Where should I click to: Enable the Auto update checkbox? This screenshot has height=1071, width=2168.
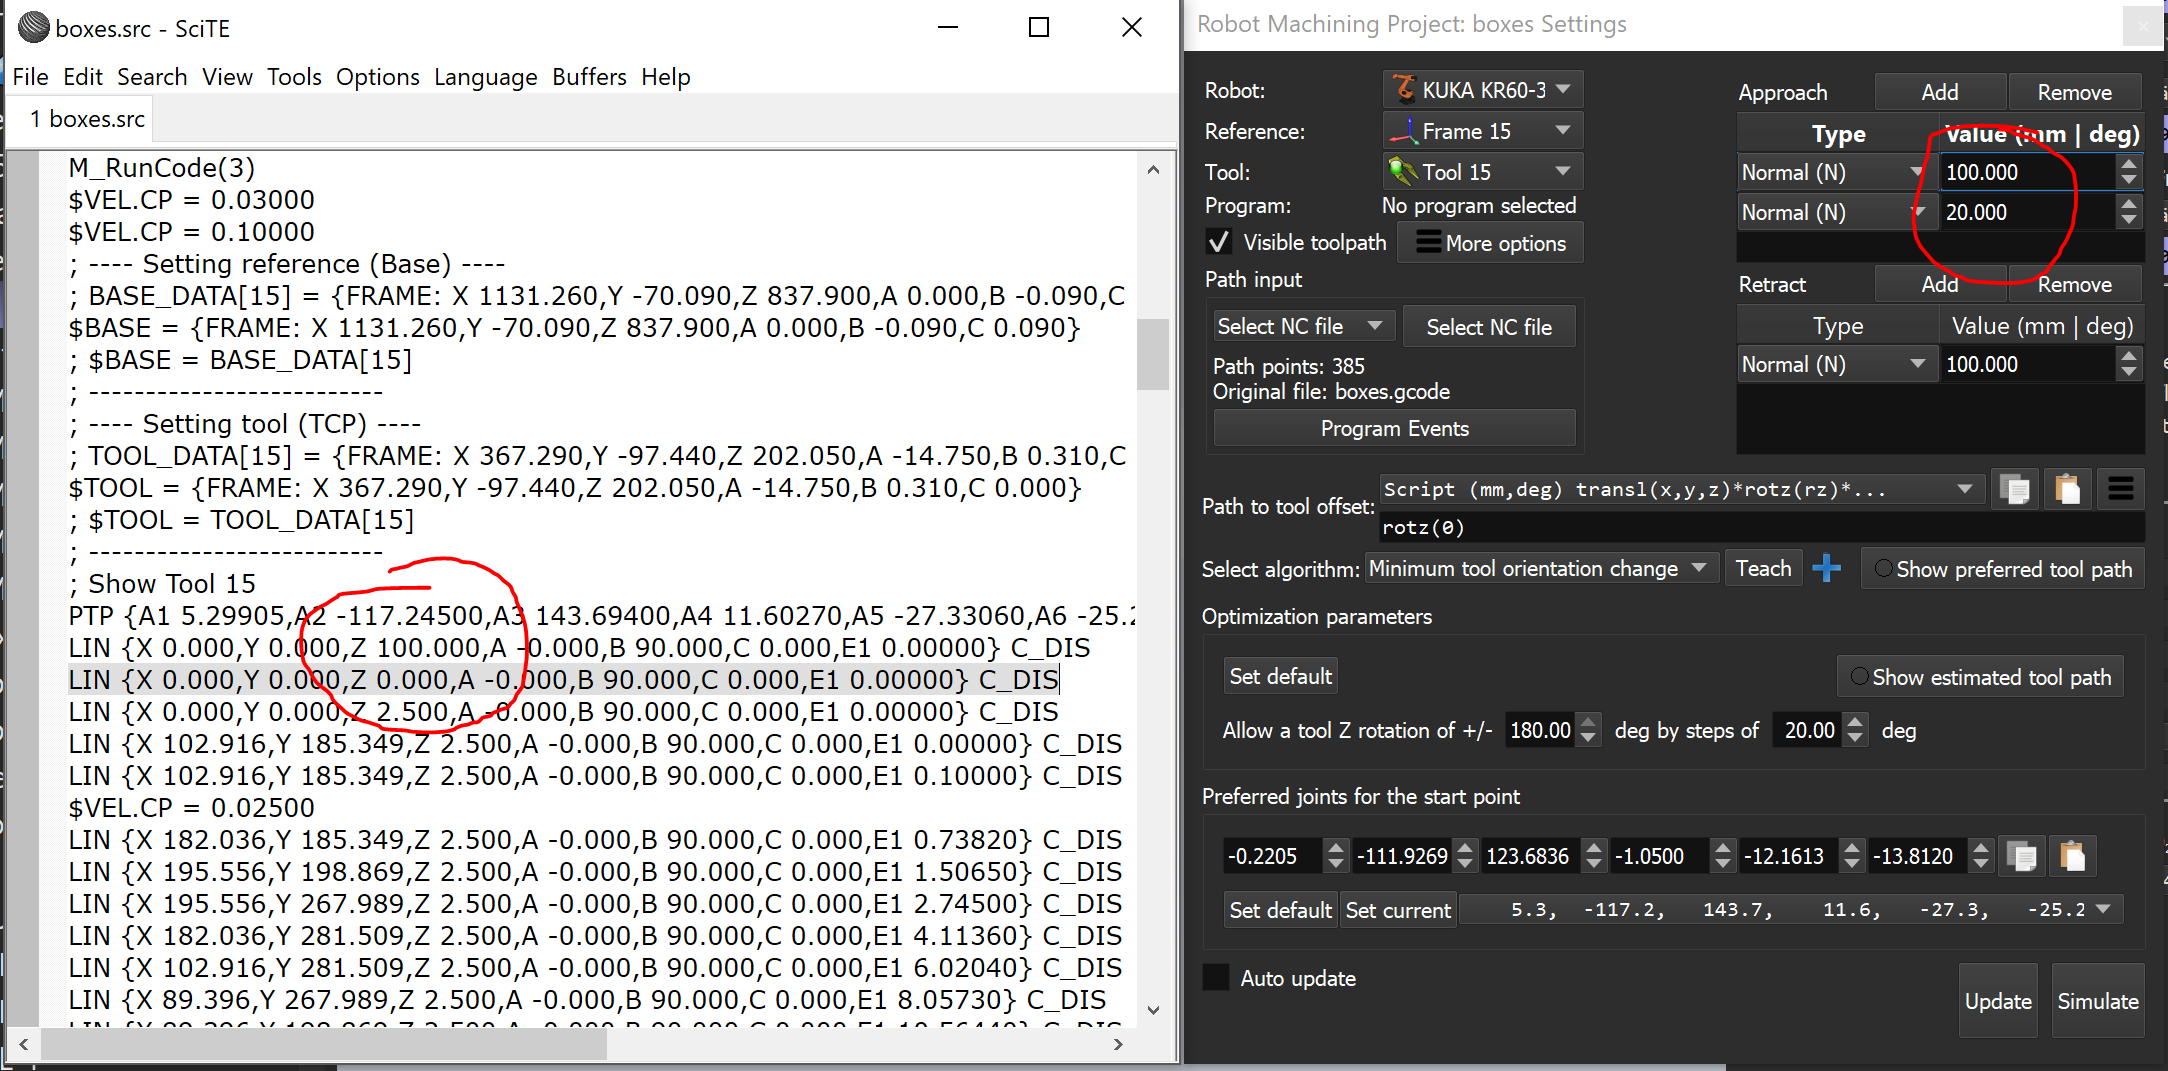click(x=1216, y=978)
